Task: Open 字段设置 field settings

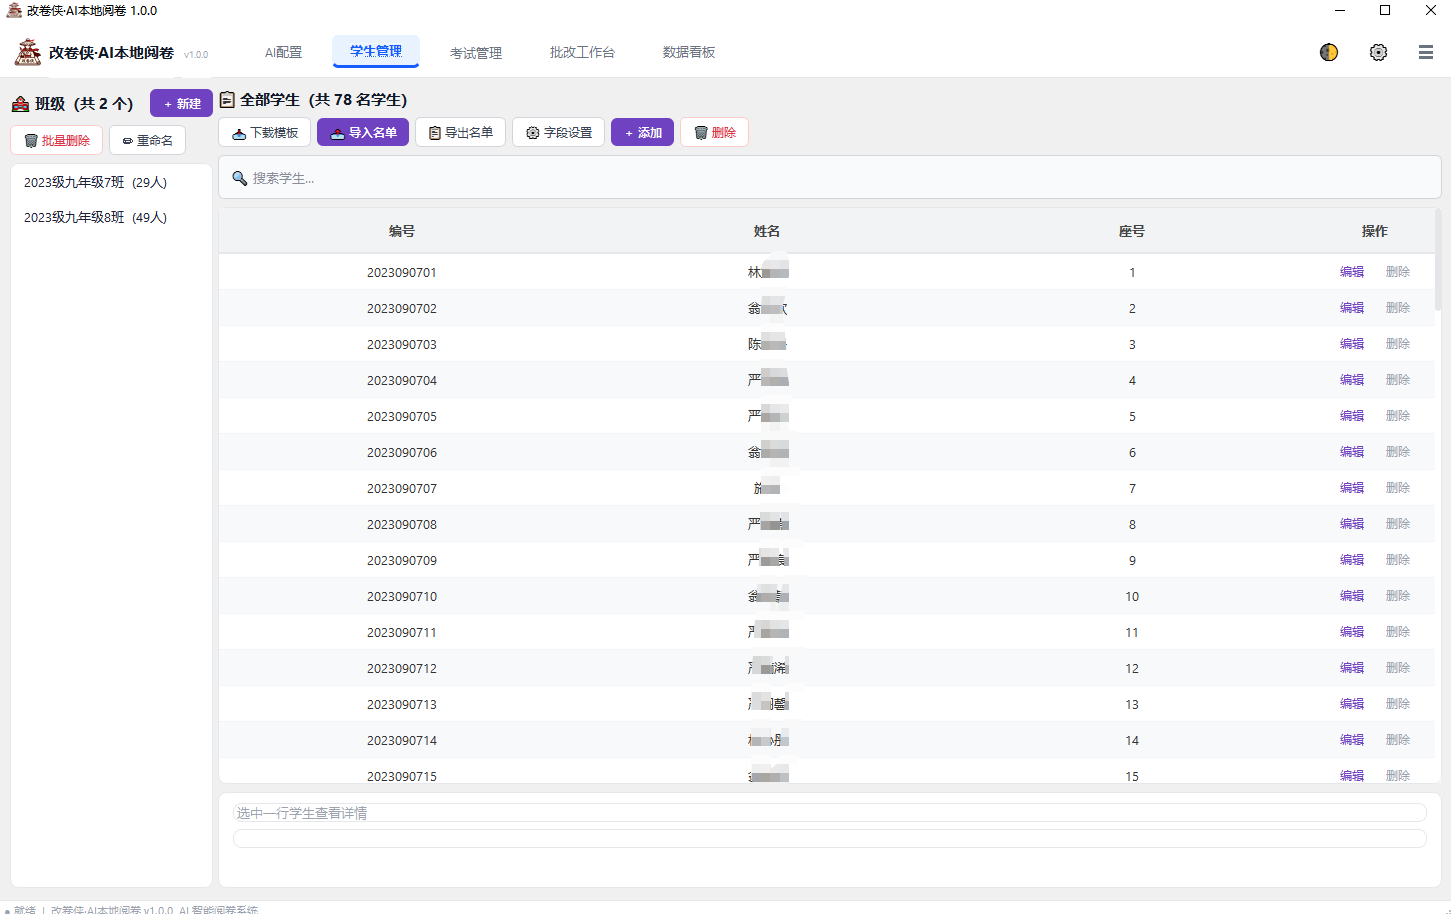Action: [558, 132]
